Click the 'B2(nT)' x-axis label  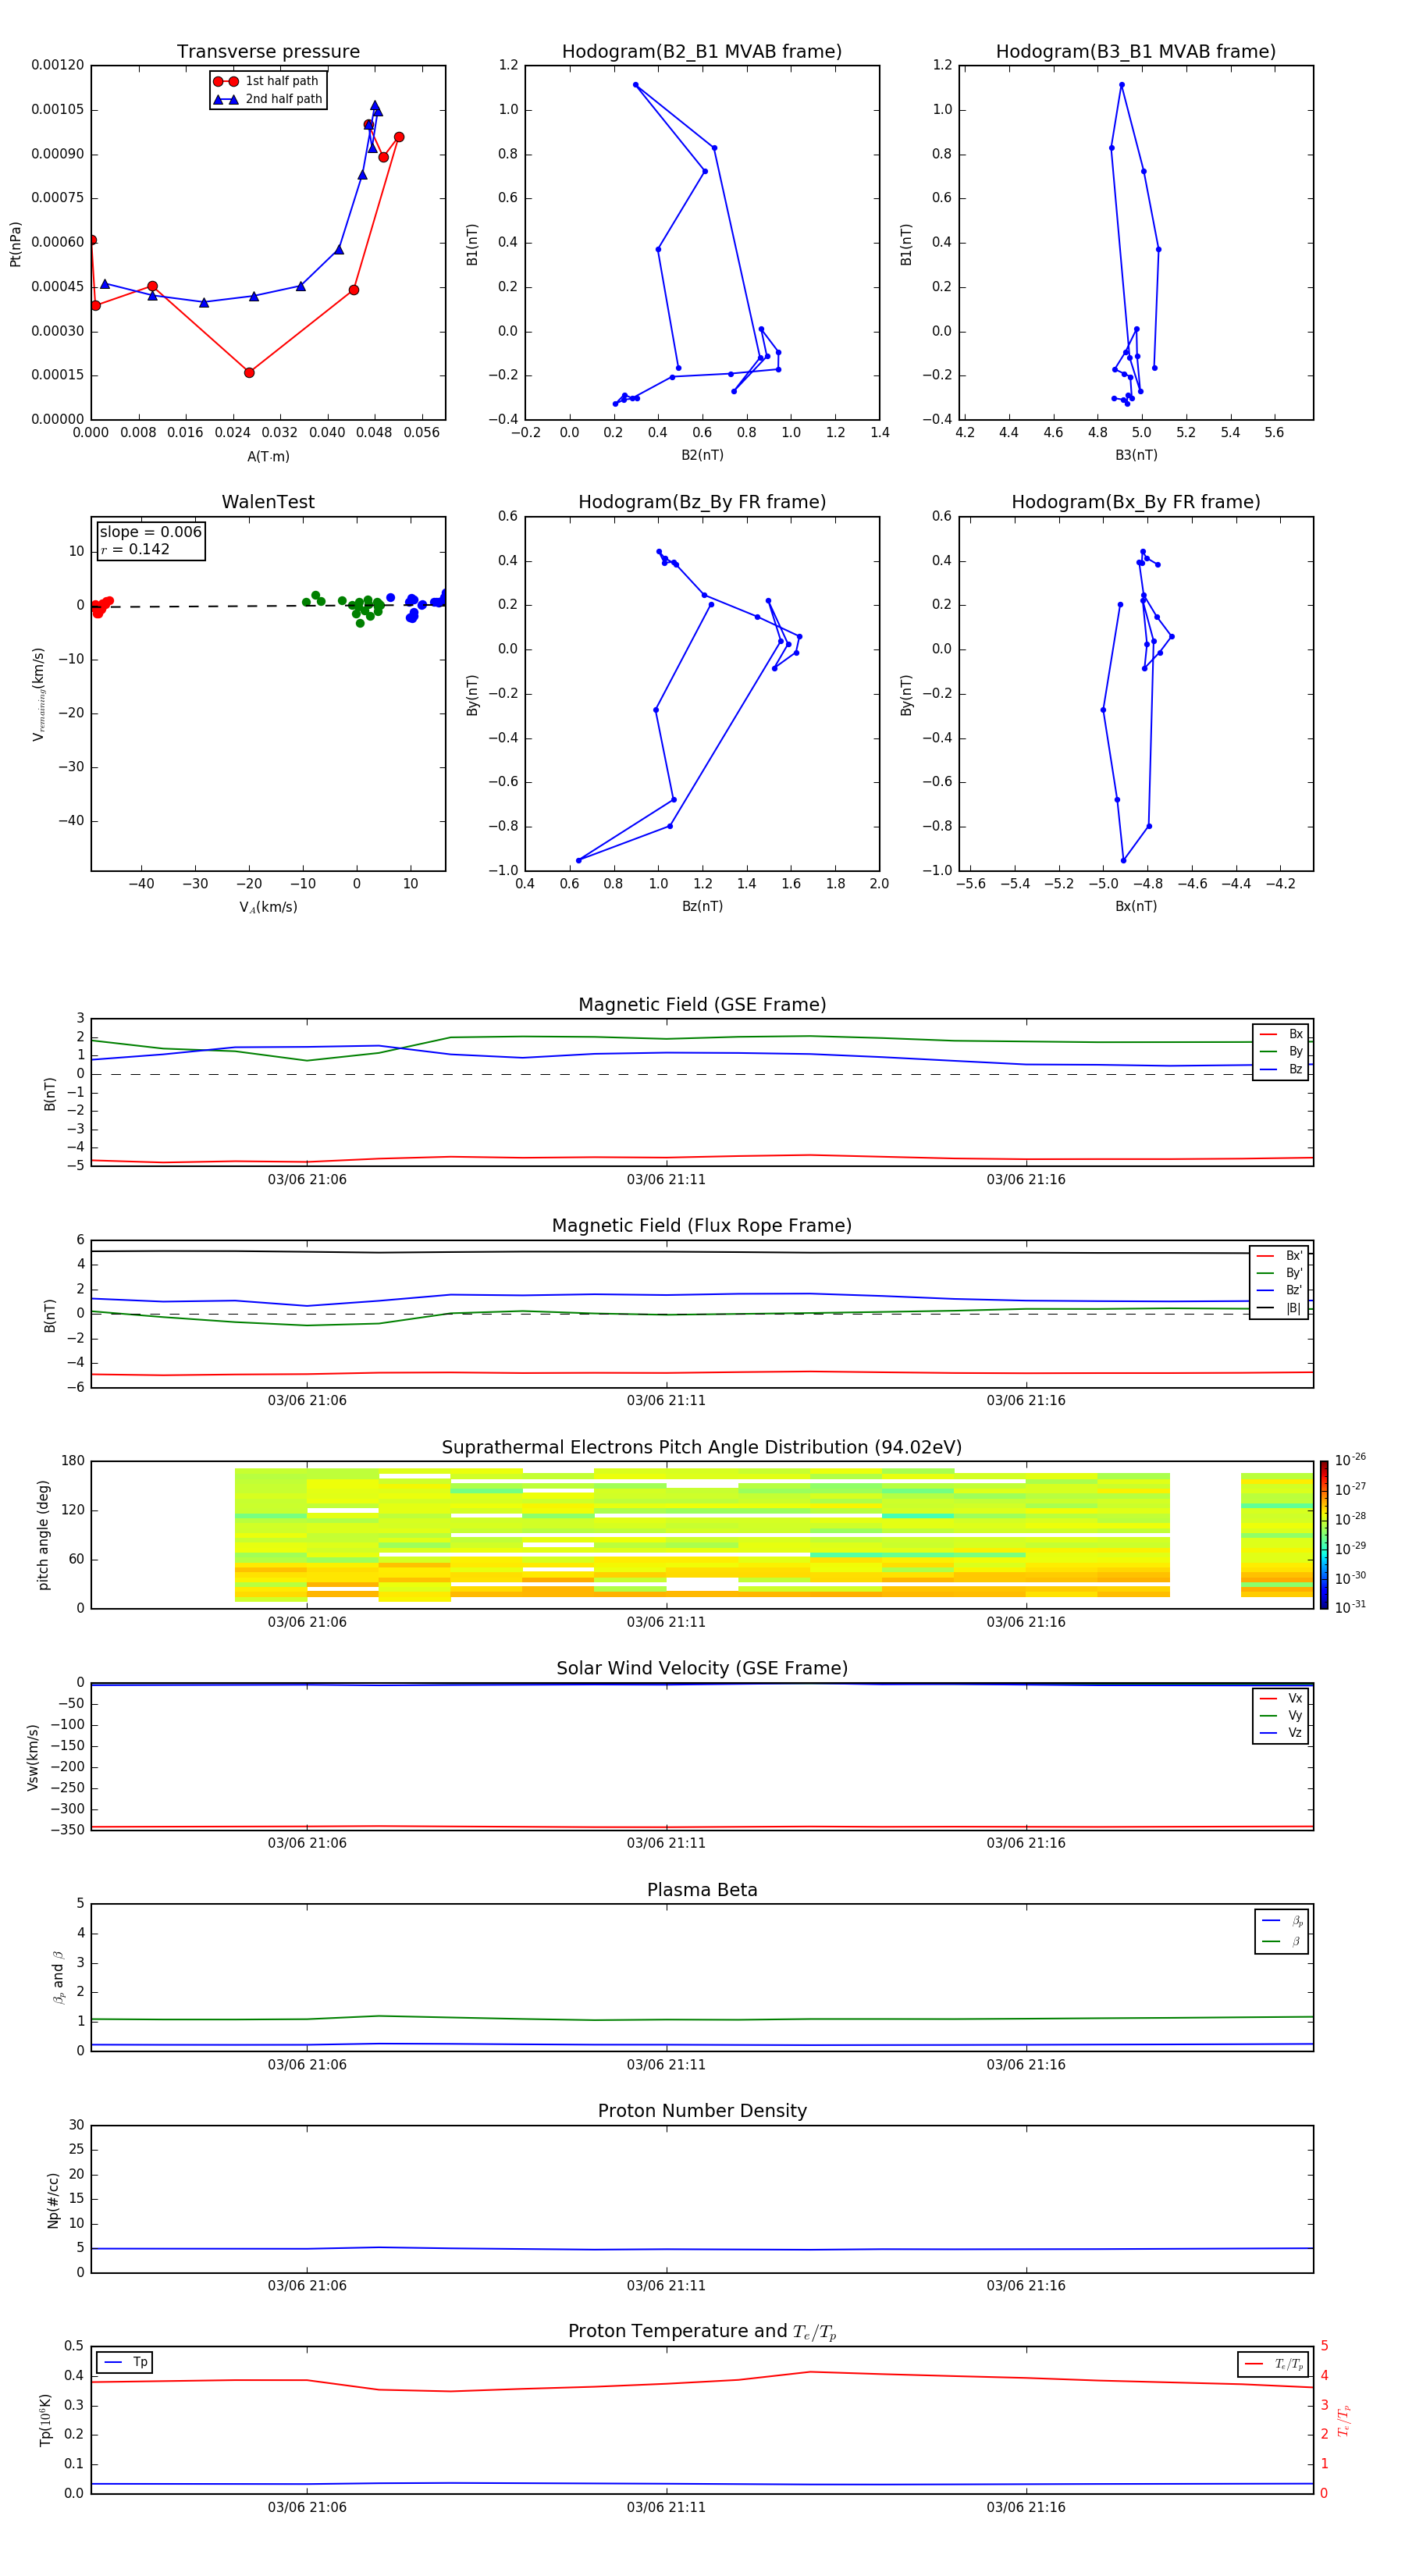pyautogui.click(x=702, y=455)
